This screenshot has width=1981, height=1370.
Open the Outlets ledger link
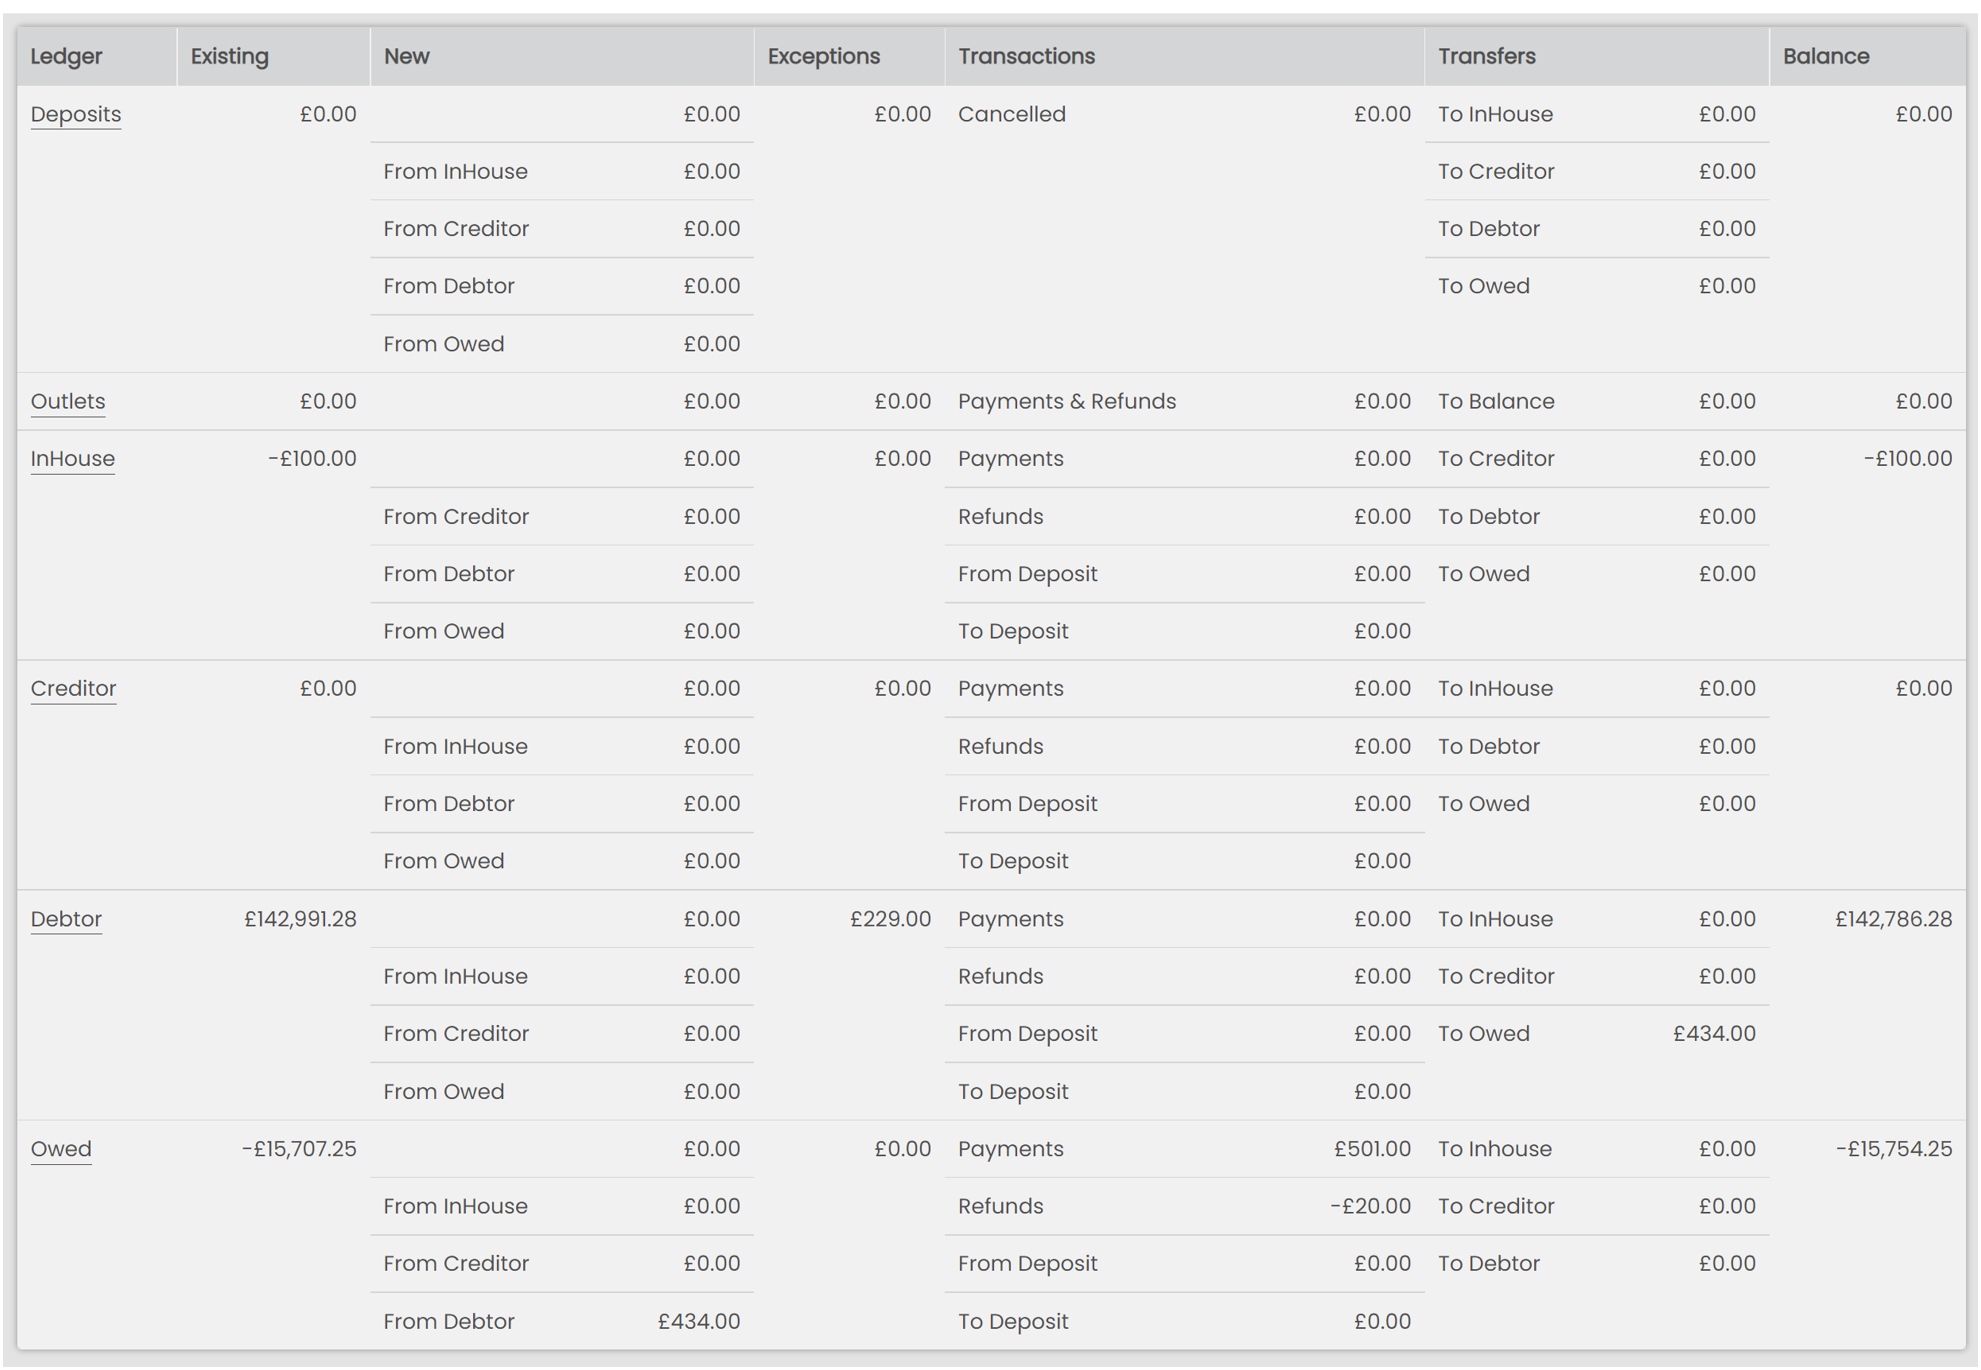point(67,401)
